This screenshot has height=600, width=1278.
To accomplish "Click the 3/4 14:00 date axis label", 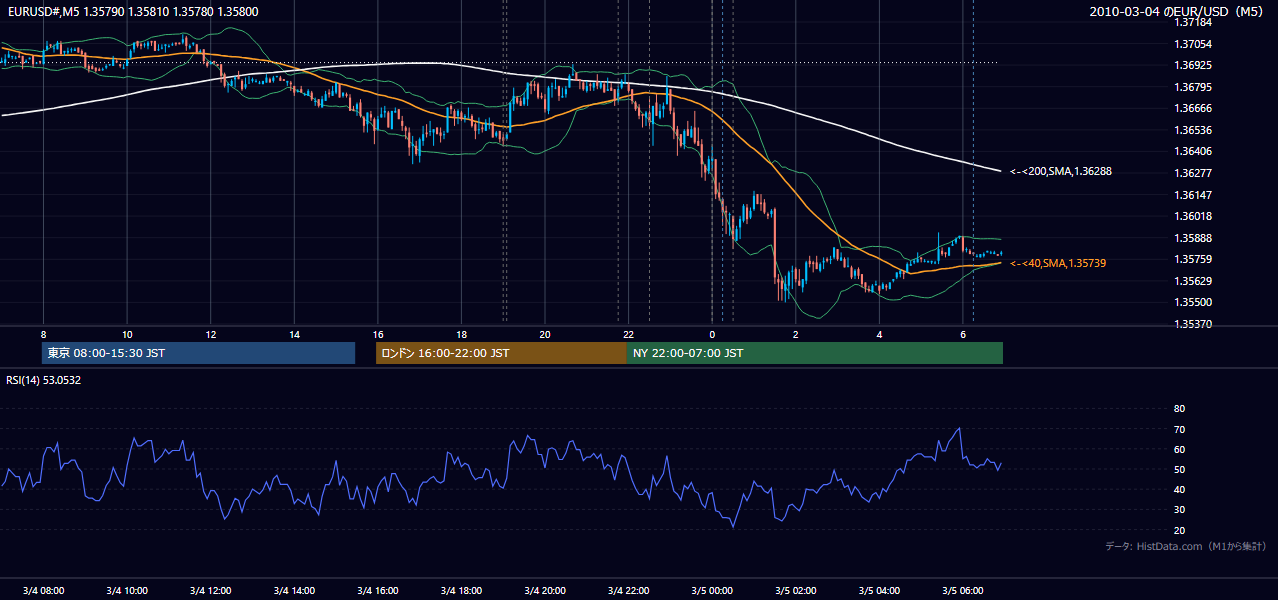I will (x=294, y=590).
